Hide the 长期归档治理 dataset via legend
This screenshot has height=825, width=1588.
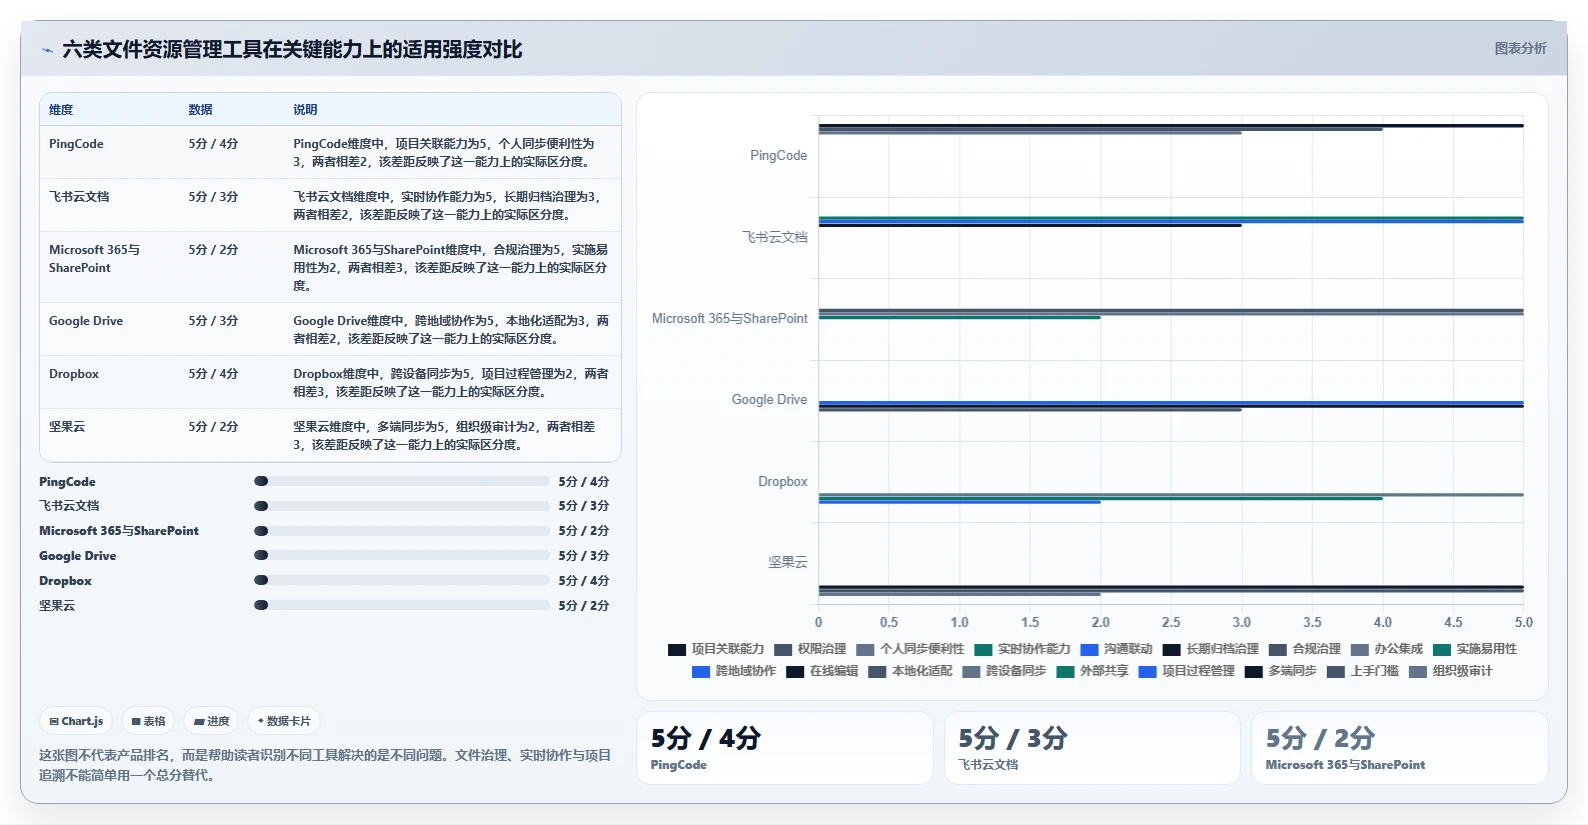tap(1210, 649)
